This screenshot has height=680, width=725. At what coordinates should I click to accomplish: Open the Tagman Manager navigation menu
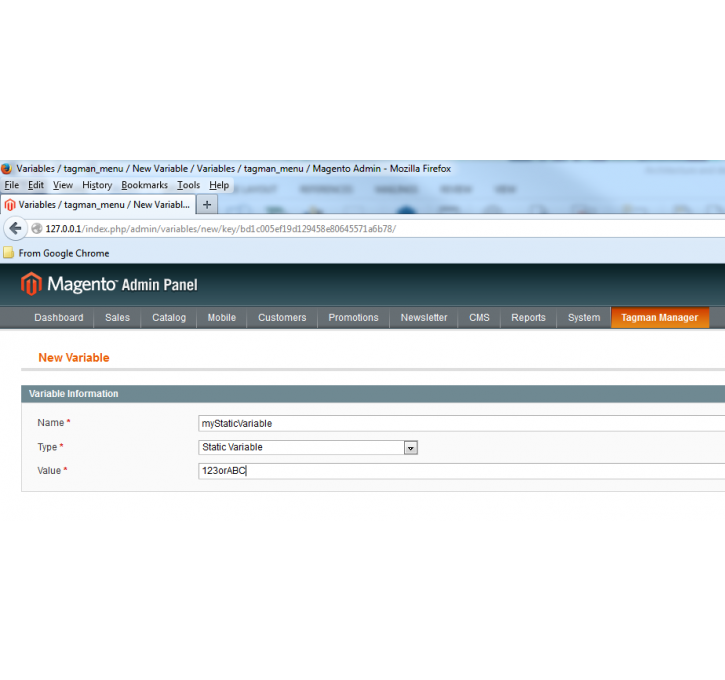click(660, 318)
